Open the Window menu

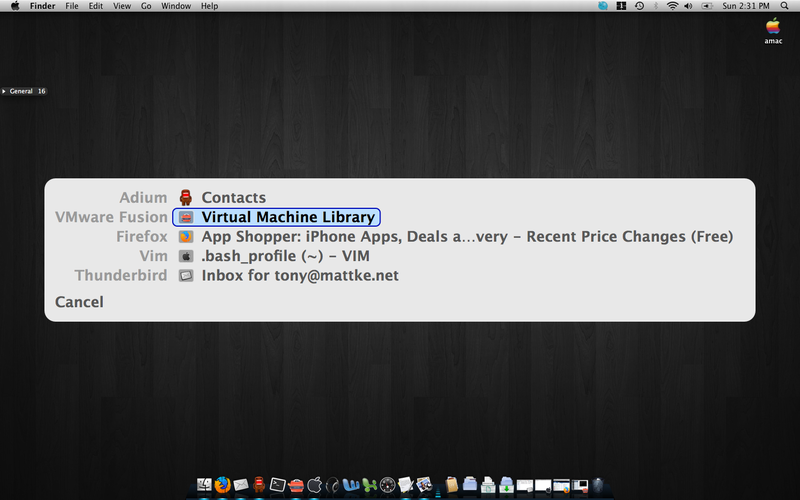point(176,6)
